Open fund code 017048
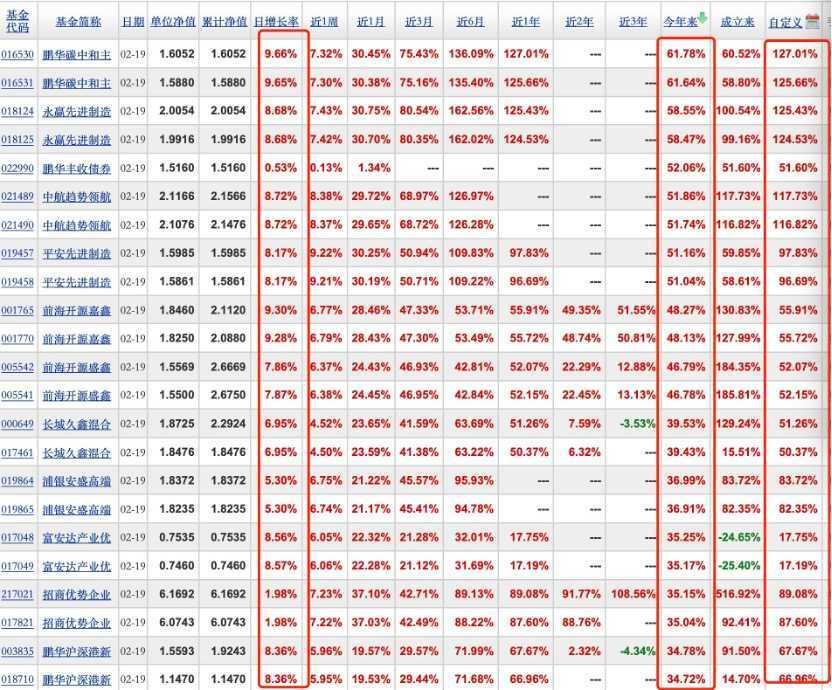Image resolution: width=832 pixels, height=690 pixels. click(18, 538)
